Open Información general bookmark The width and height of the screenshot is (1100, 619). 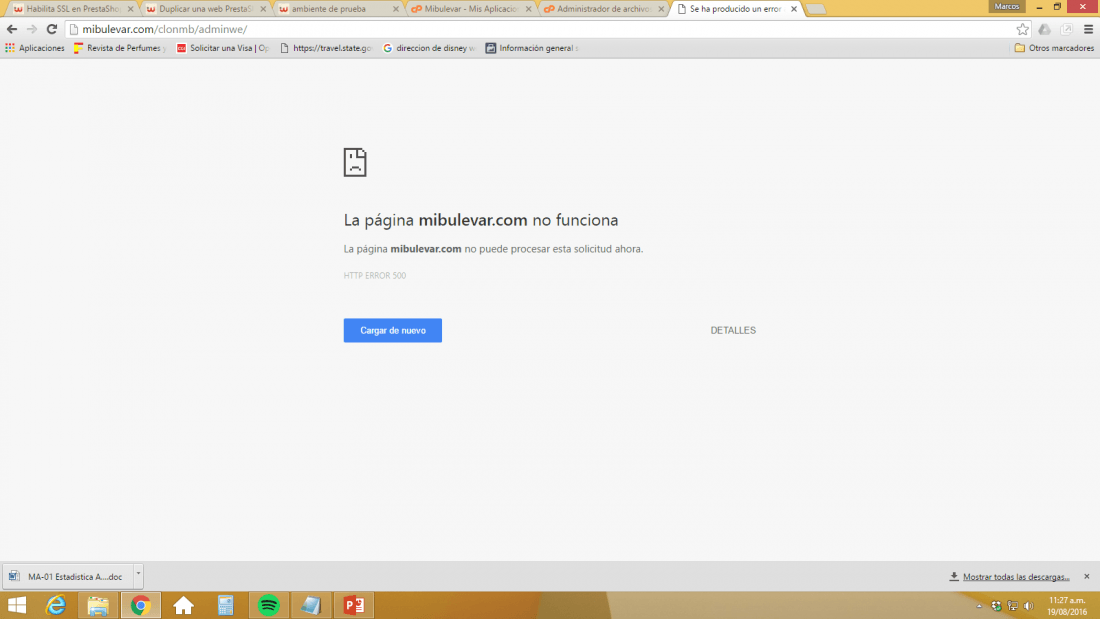(532, 48)
